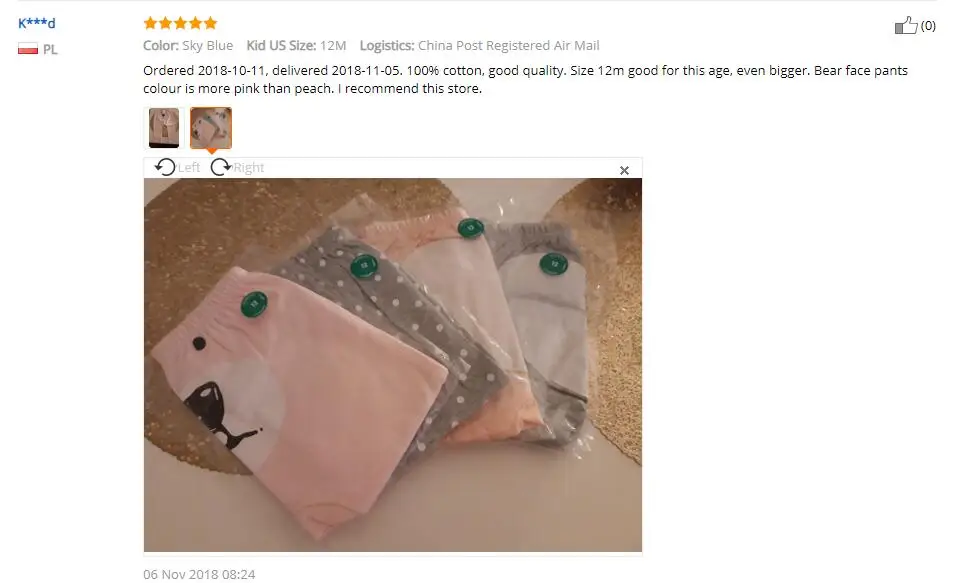Click the five-star rating
This screenshot has width=960, height=583.
coord(180,23)
